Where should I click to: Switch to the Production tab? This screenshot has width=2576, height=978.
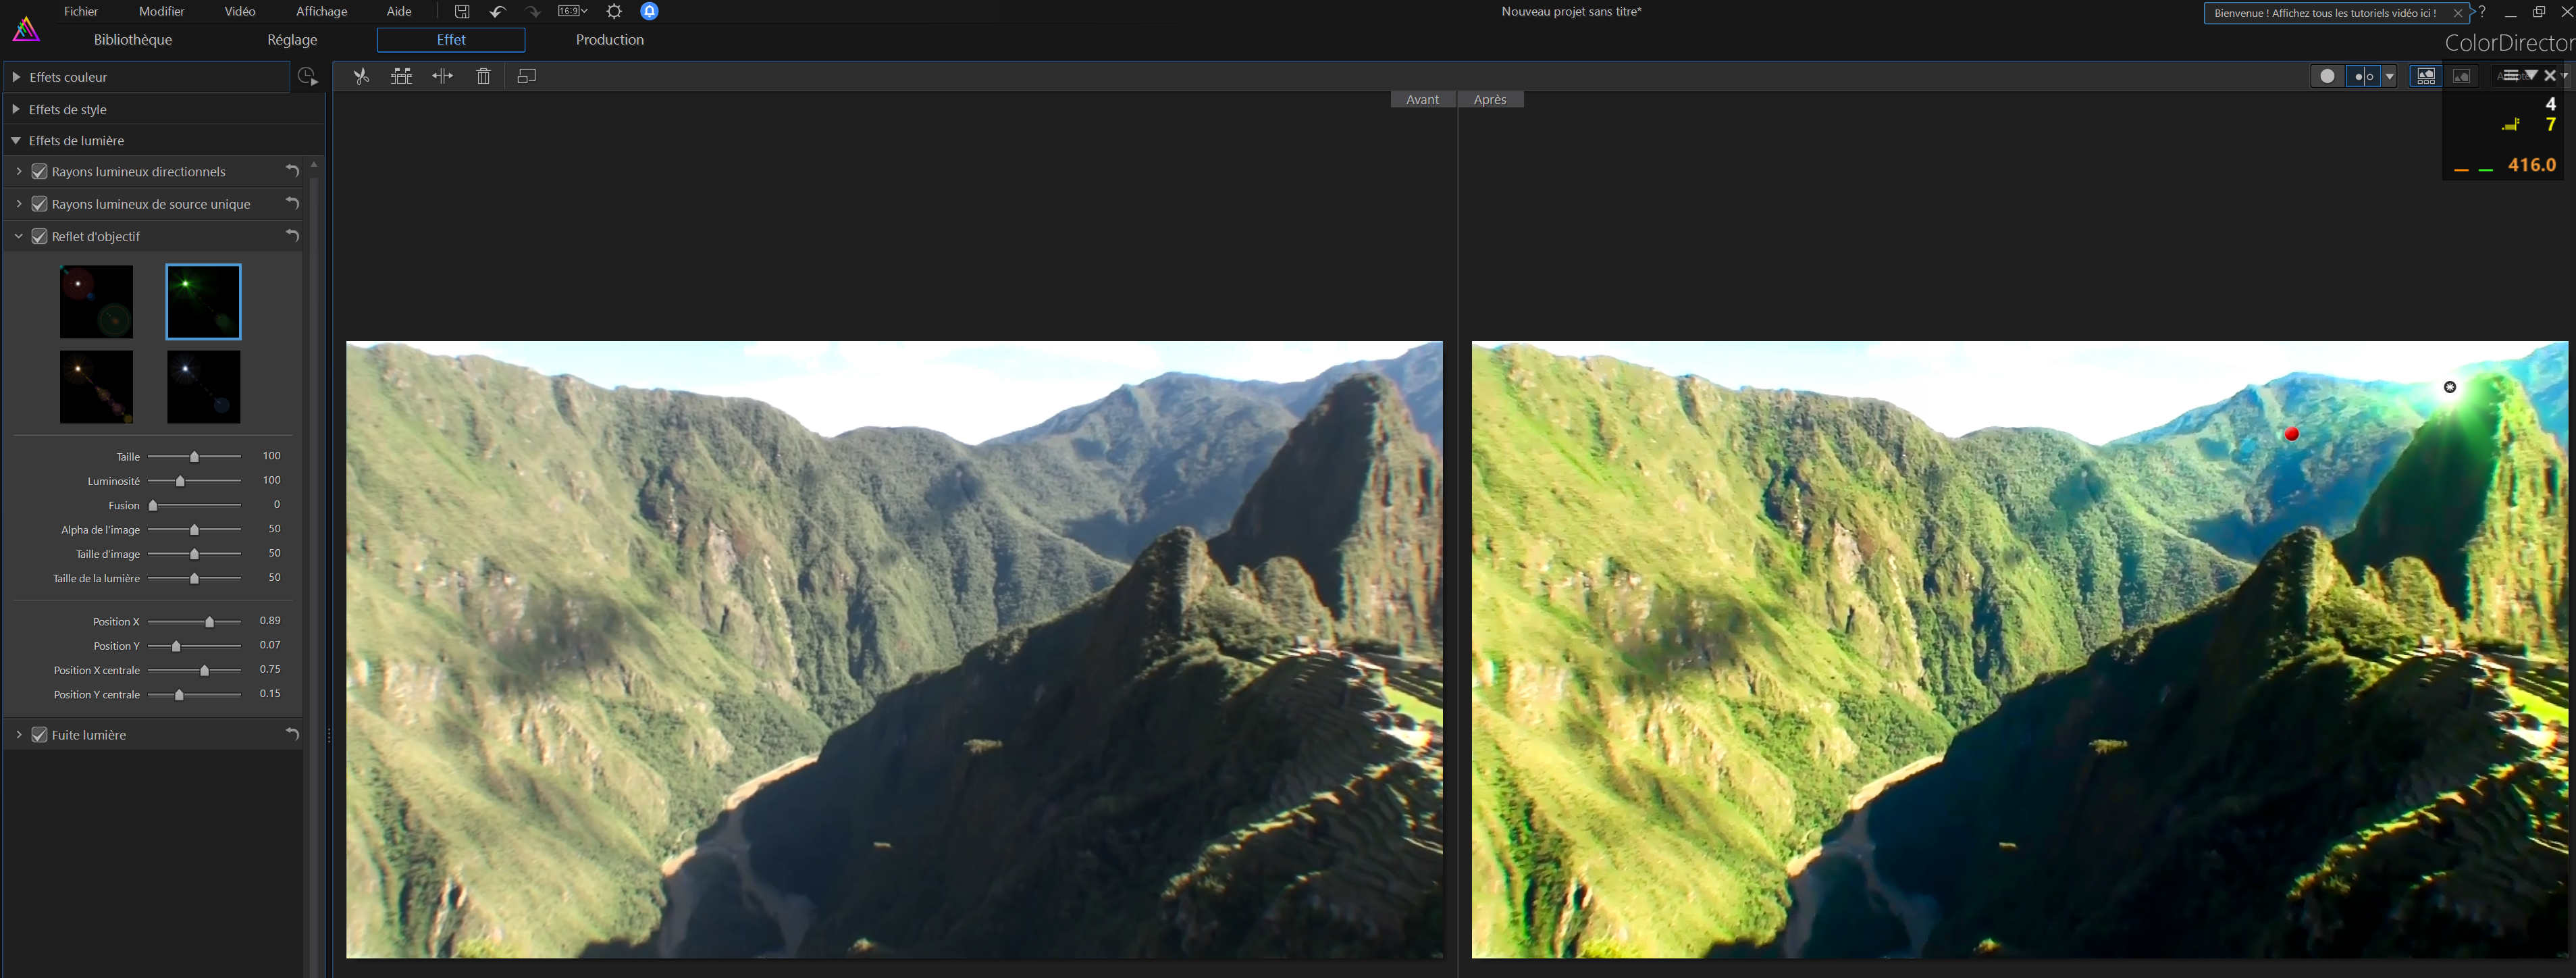(609, 40)
